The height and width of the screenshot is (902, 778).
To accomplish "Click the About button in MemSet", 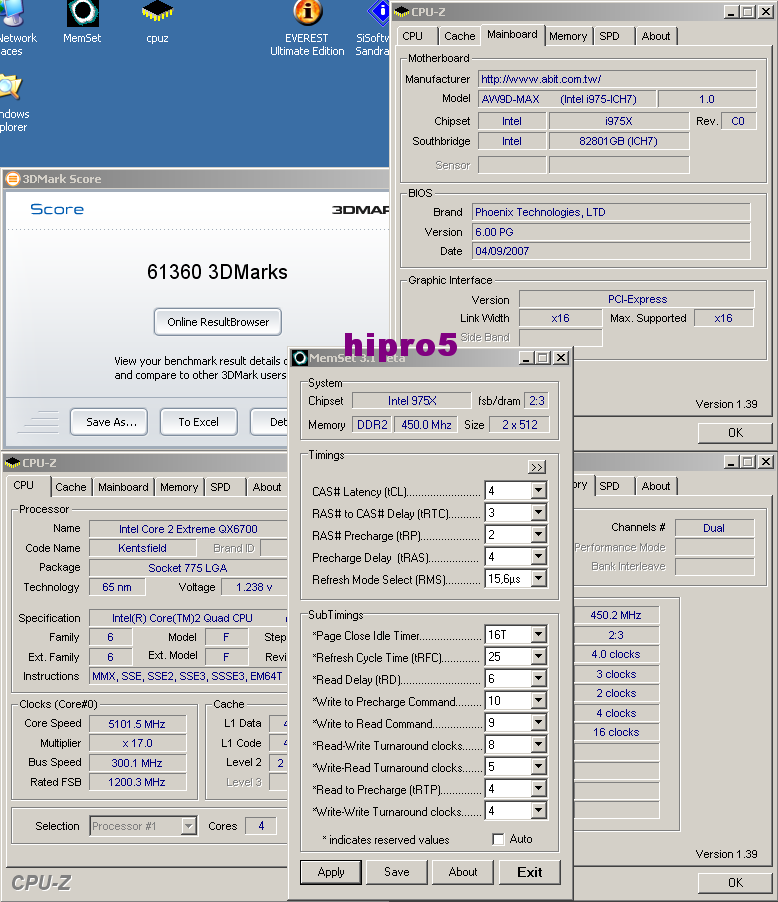I will tap(463, 872).
